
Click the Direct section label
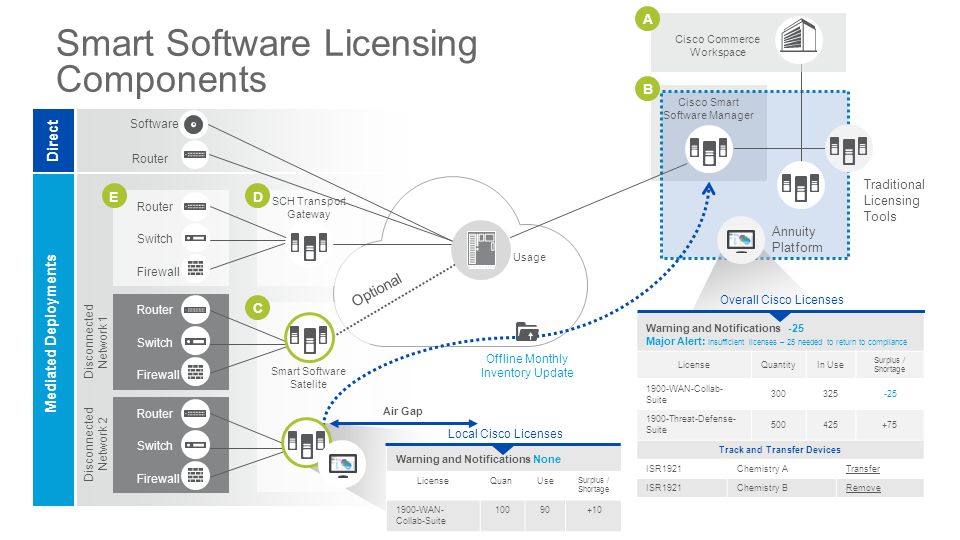click(x=53, y=140)
